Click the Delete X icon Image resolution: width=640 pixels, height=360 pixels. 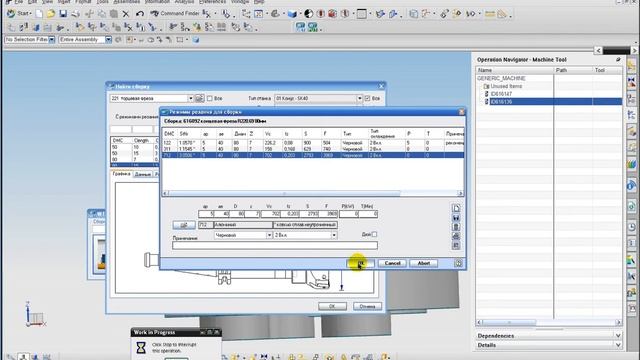tap(126, 14)
